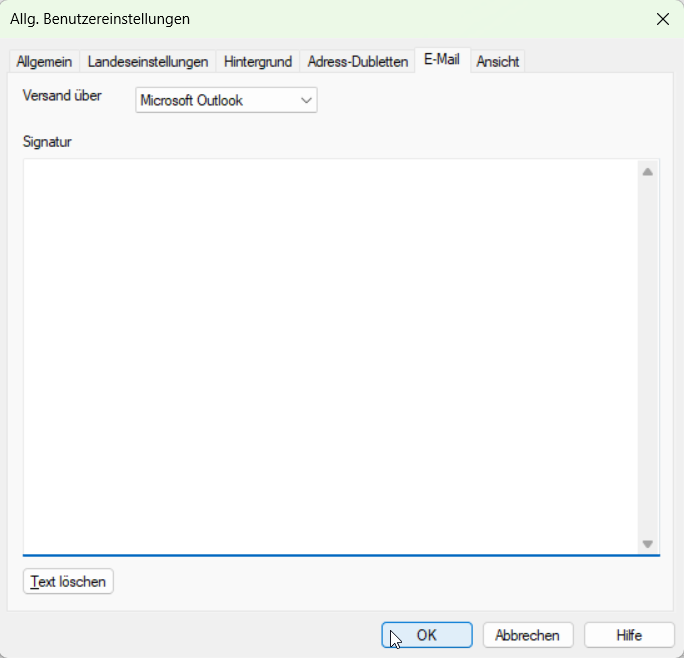Open the Landeseinstellungen tab

(148, 62)
